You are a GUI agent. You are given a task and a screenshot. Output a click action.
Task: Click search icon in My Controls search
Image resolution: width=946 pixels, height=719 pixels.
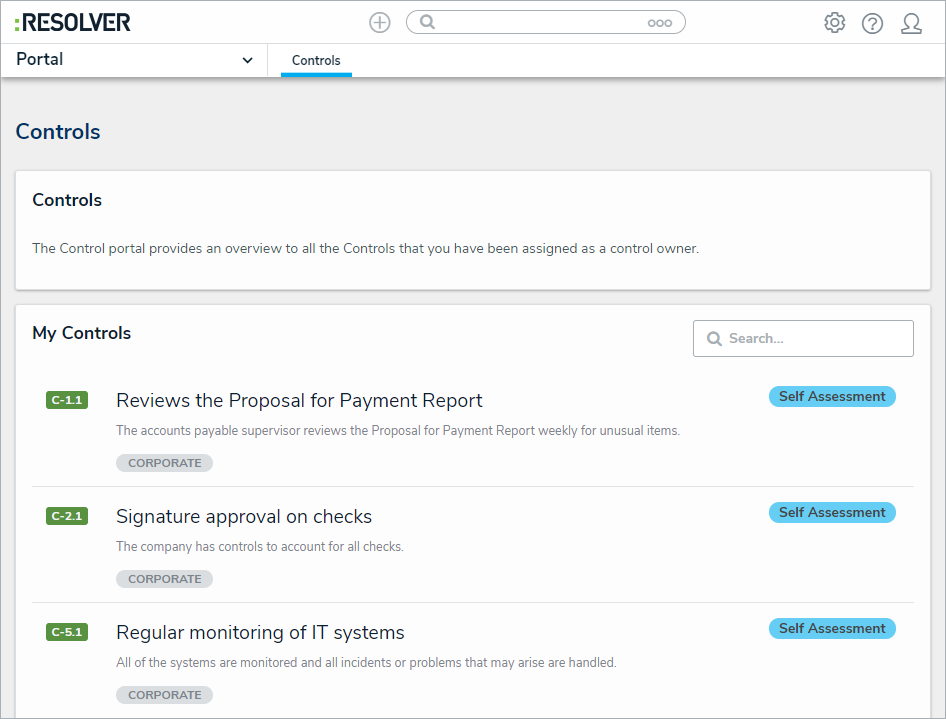pyautogui.click(x=714, y=339)
